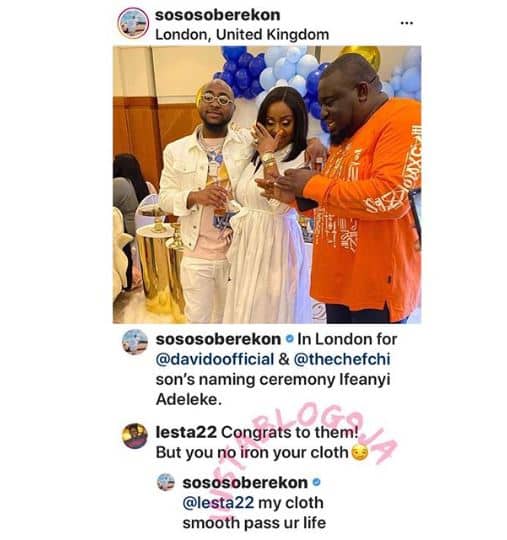Tap the caption text about naming ceremony
Screen dimensions: 507x540
pos(276,369)
